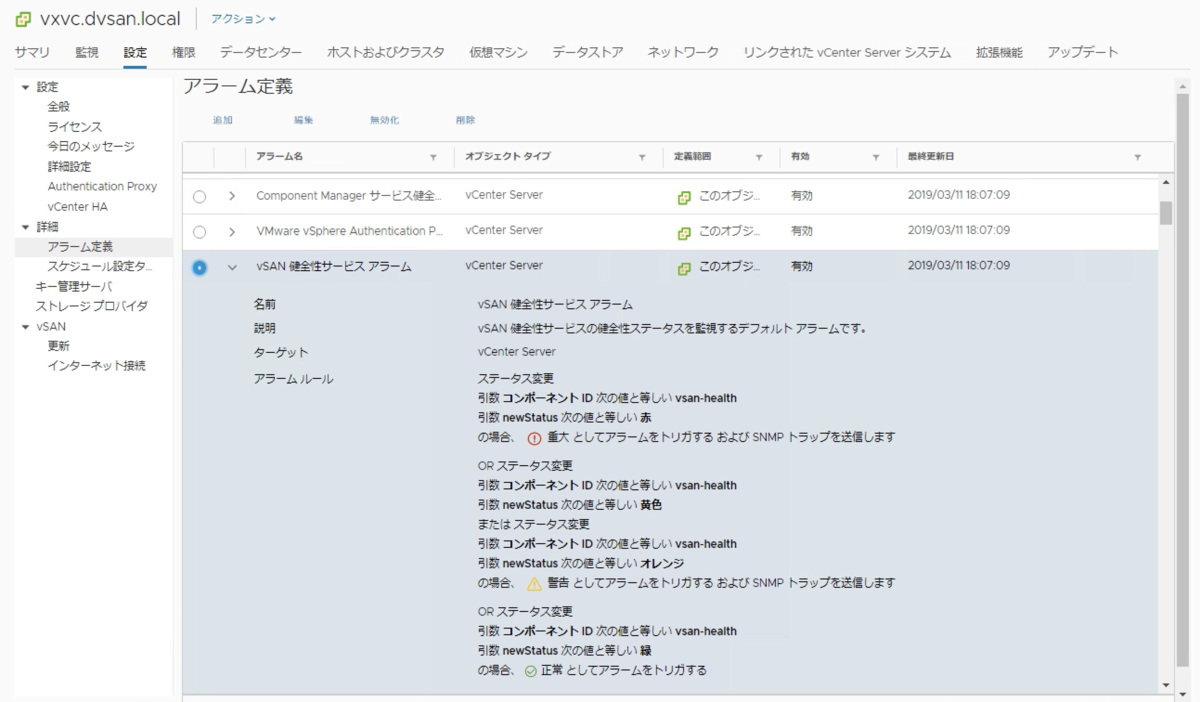The width and height of the screenshot is (1200, 702).
Task: Open filter for 有効 column
Action: [876, 157]
